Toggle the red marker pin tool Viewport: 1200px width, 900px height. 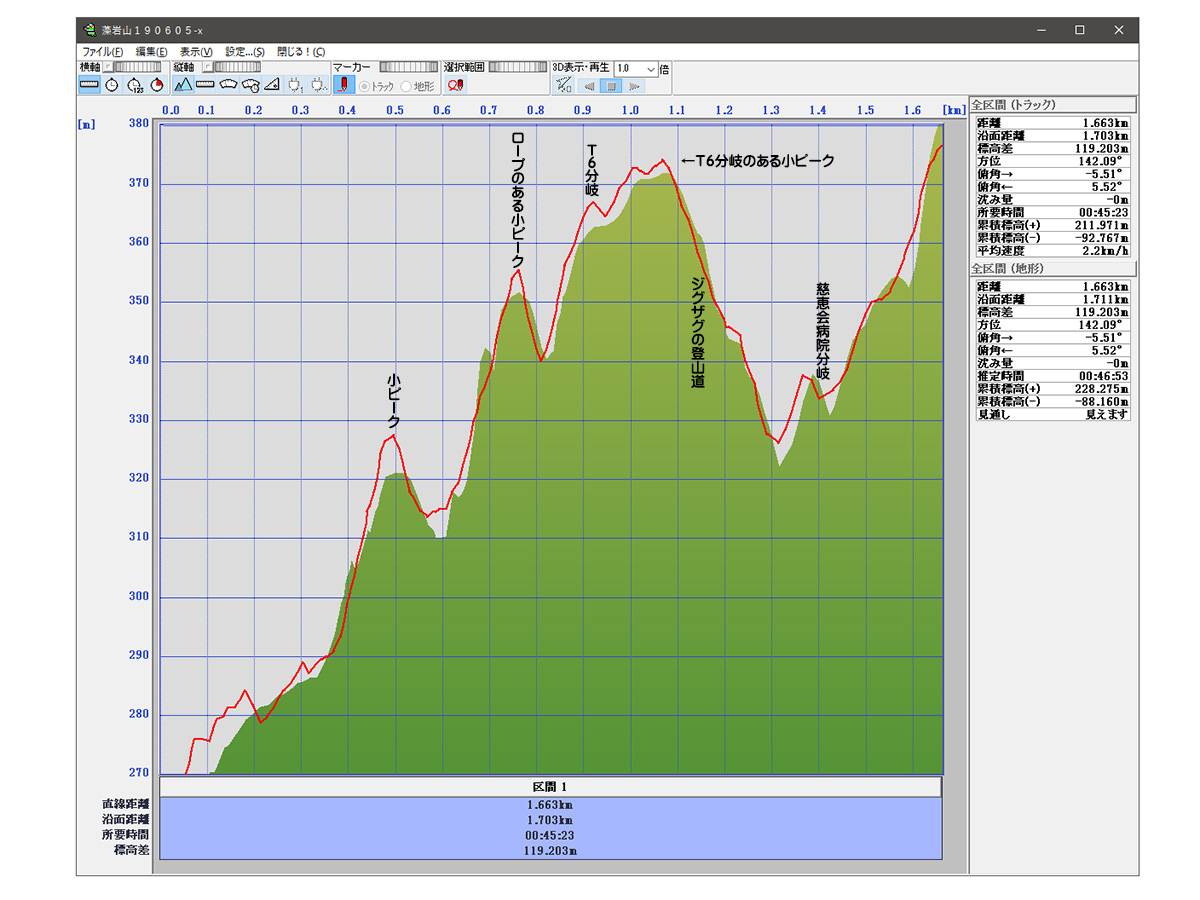(x=343, y=85)
